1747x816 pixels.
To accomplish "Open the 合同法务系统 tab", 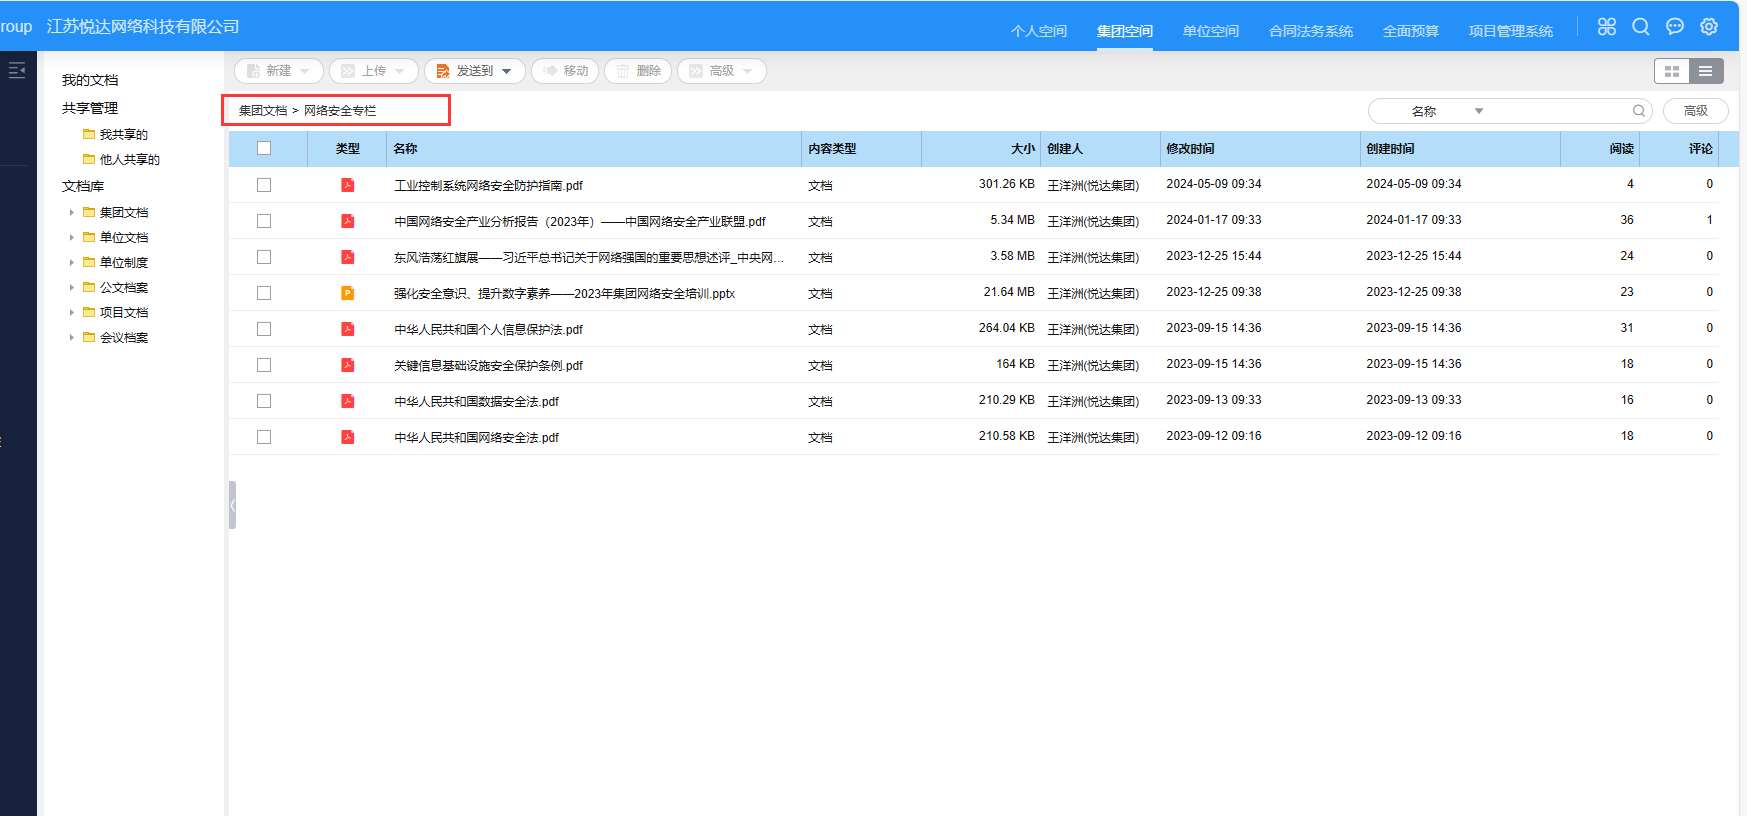I will click(1310, 31).
